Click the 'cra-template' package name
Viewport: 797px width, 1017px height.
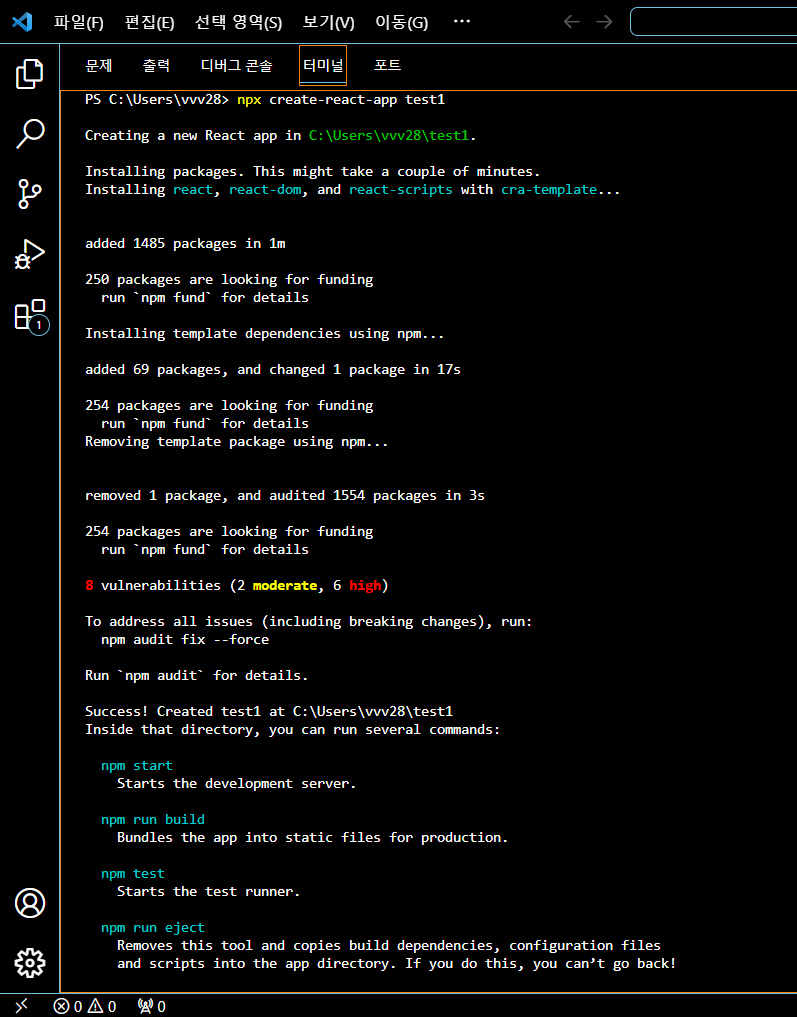(x=549, y=189)
